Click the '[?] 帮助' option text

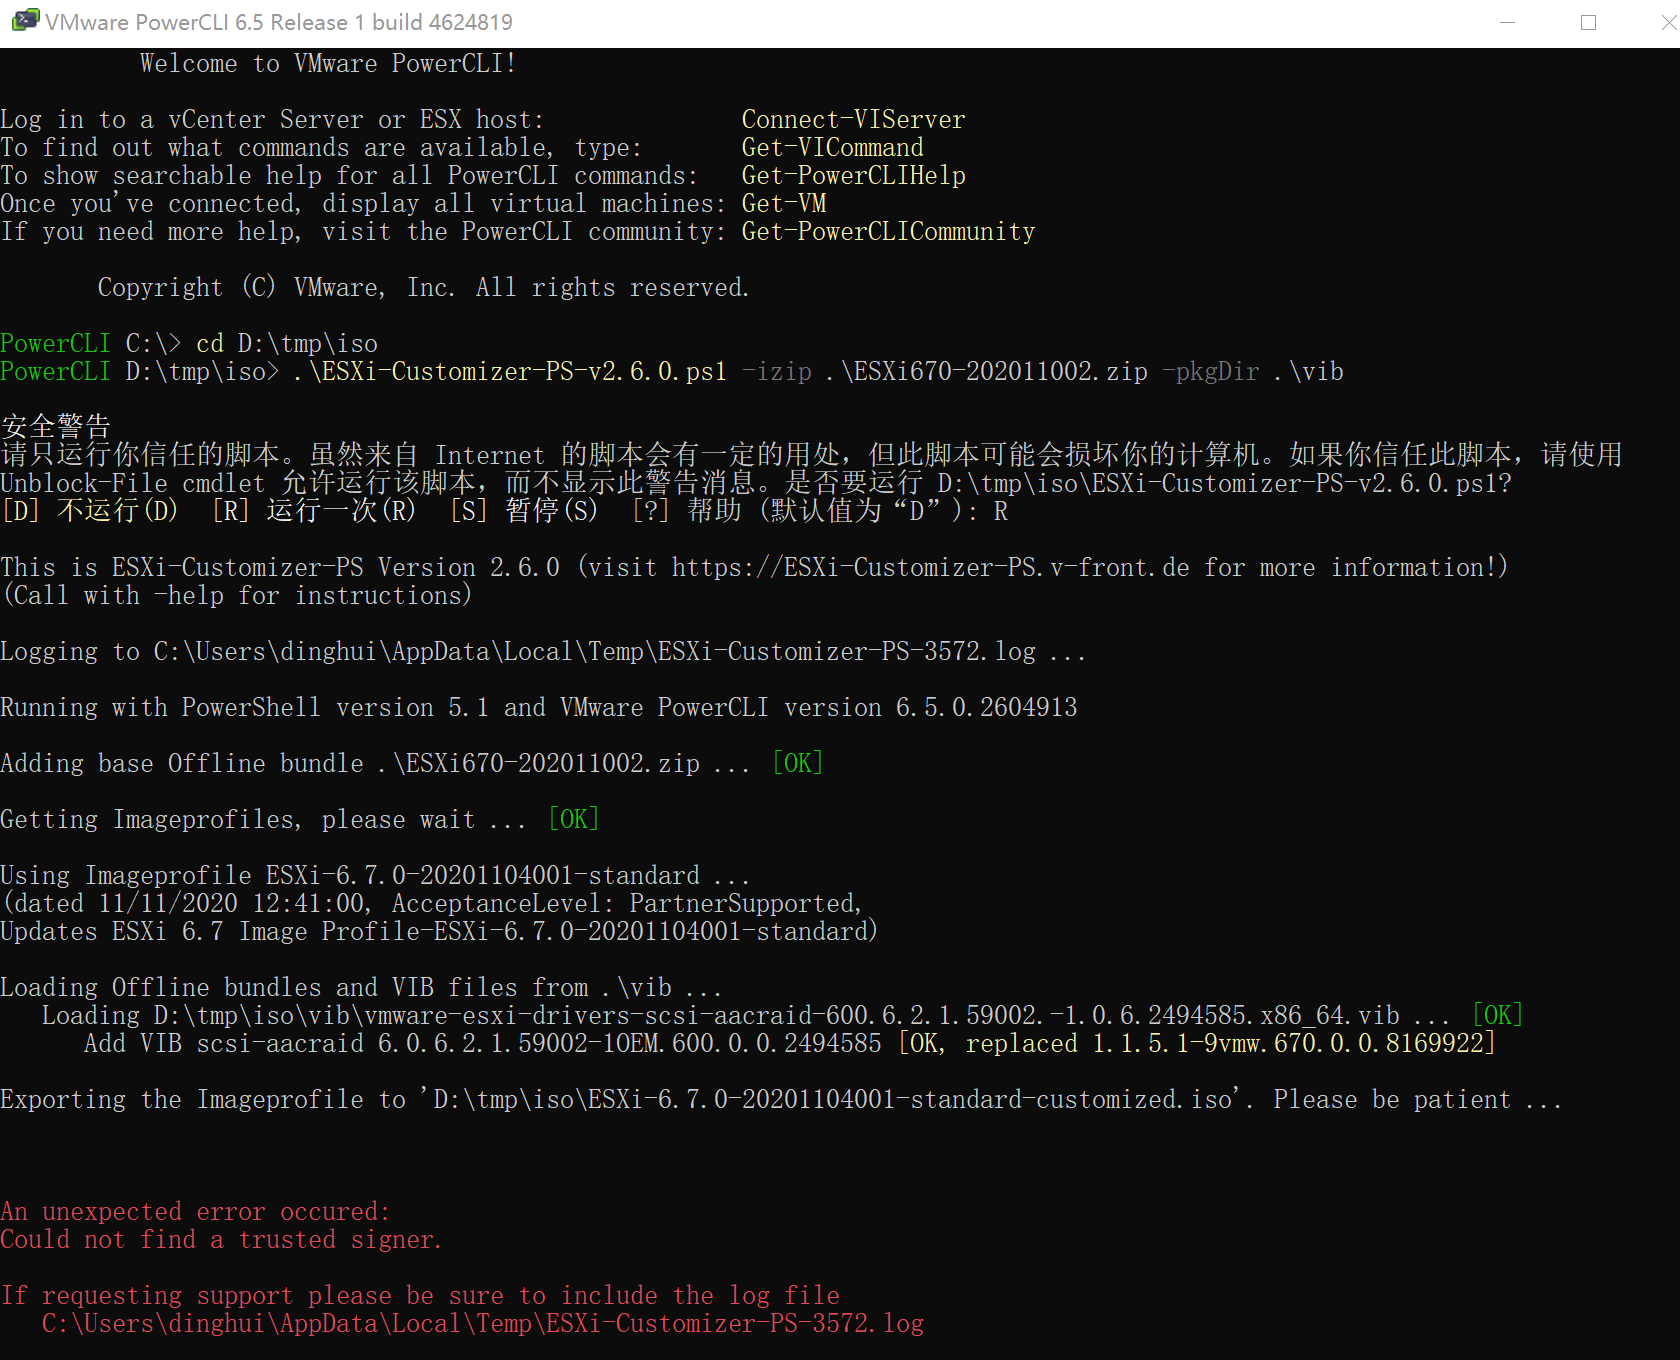pos(687,511)
